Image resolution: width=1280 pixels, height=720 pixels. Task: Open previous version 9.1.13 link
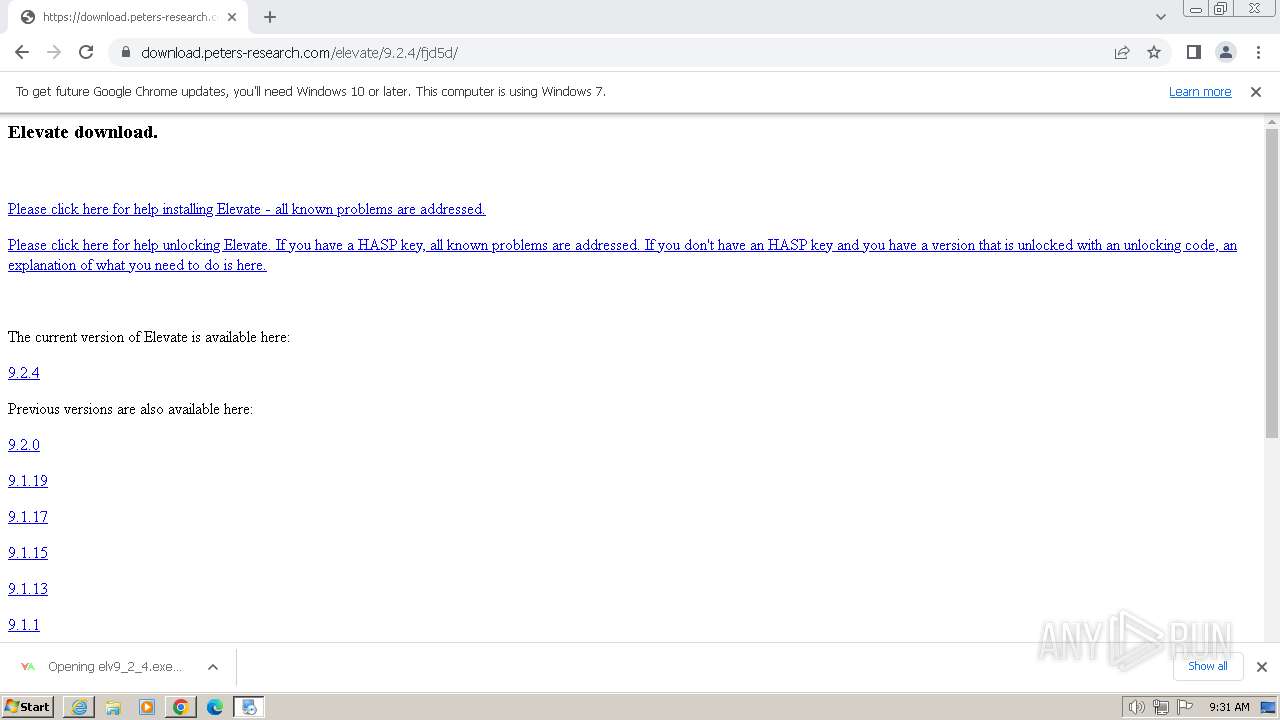(x=28, y=589)
